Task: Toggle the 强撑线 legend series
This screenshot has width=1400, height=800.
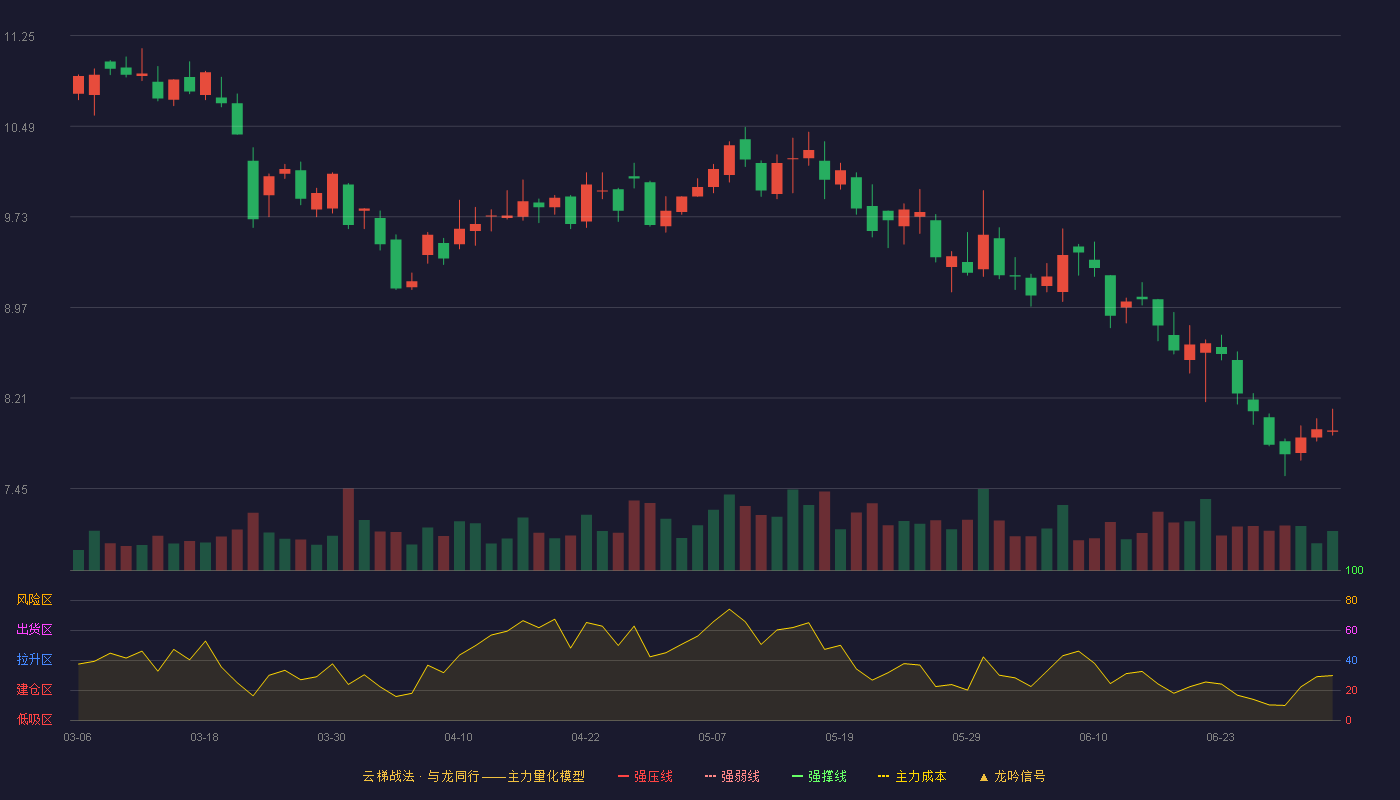Action: pyautogui.click(x=819, y=776)
